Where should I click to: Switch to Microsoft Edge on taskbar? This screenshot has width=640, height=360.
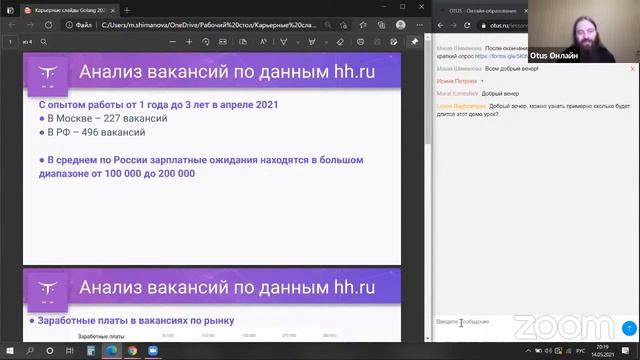[x=111, y=351]
